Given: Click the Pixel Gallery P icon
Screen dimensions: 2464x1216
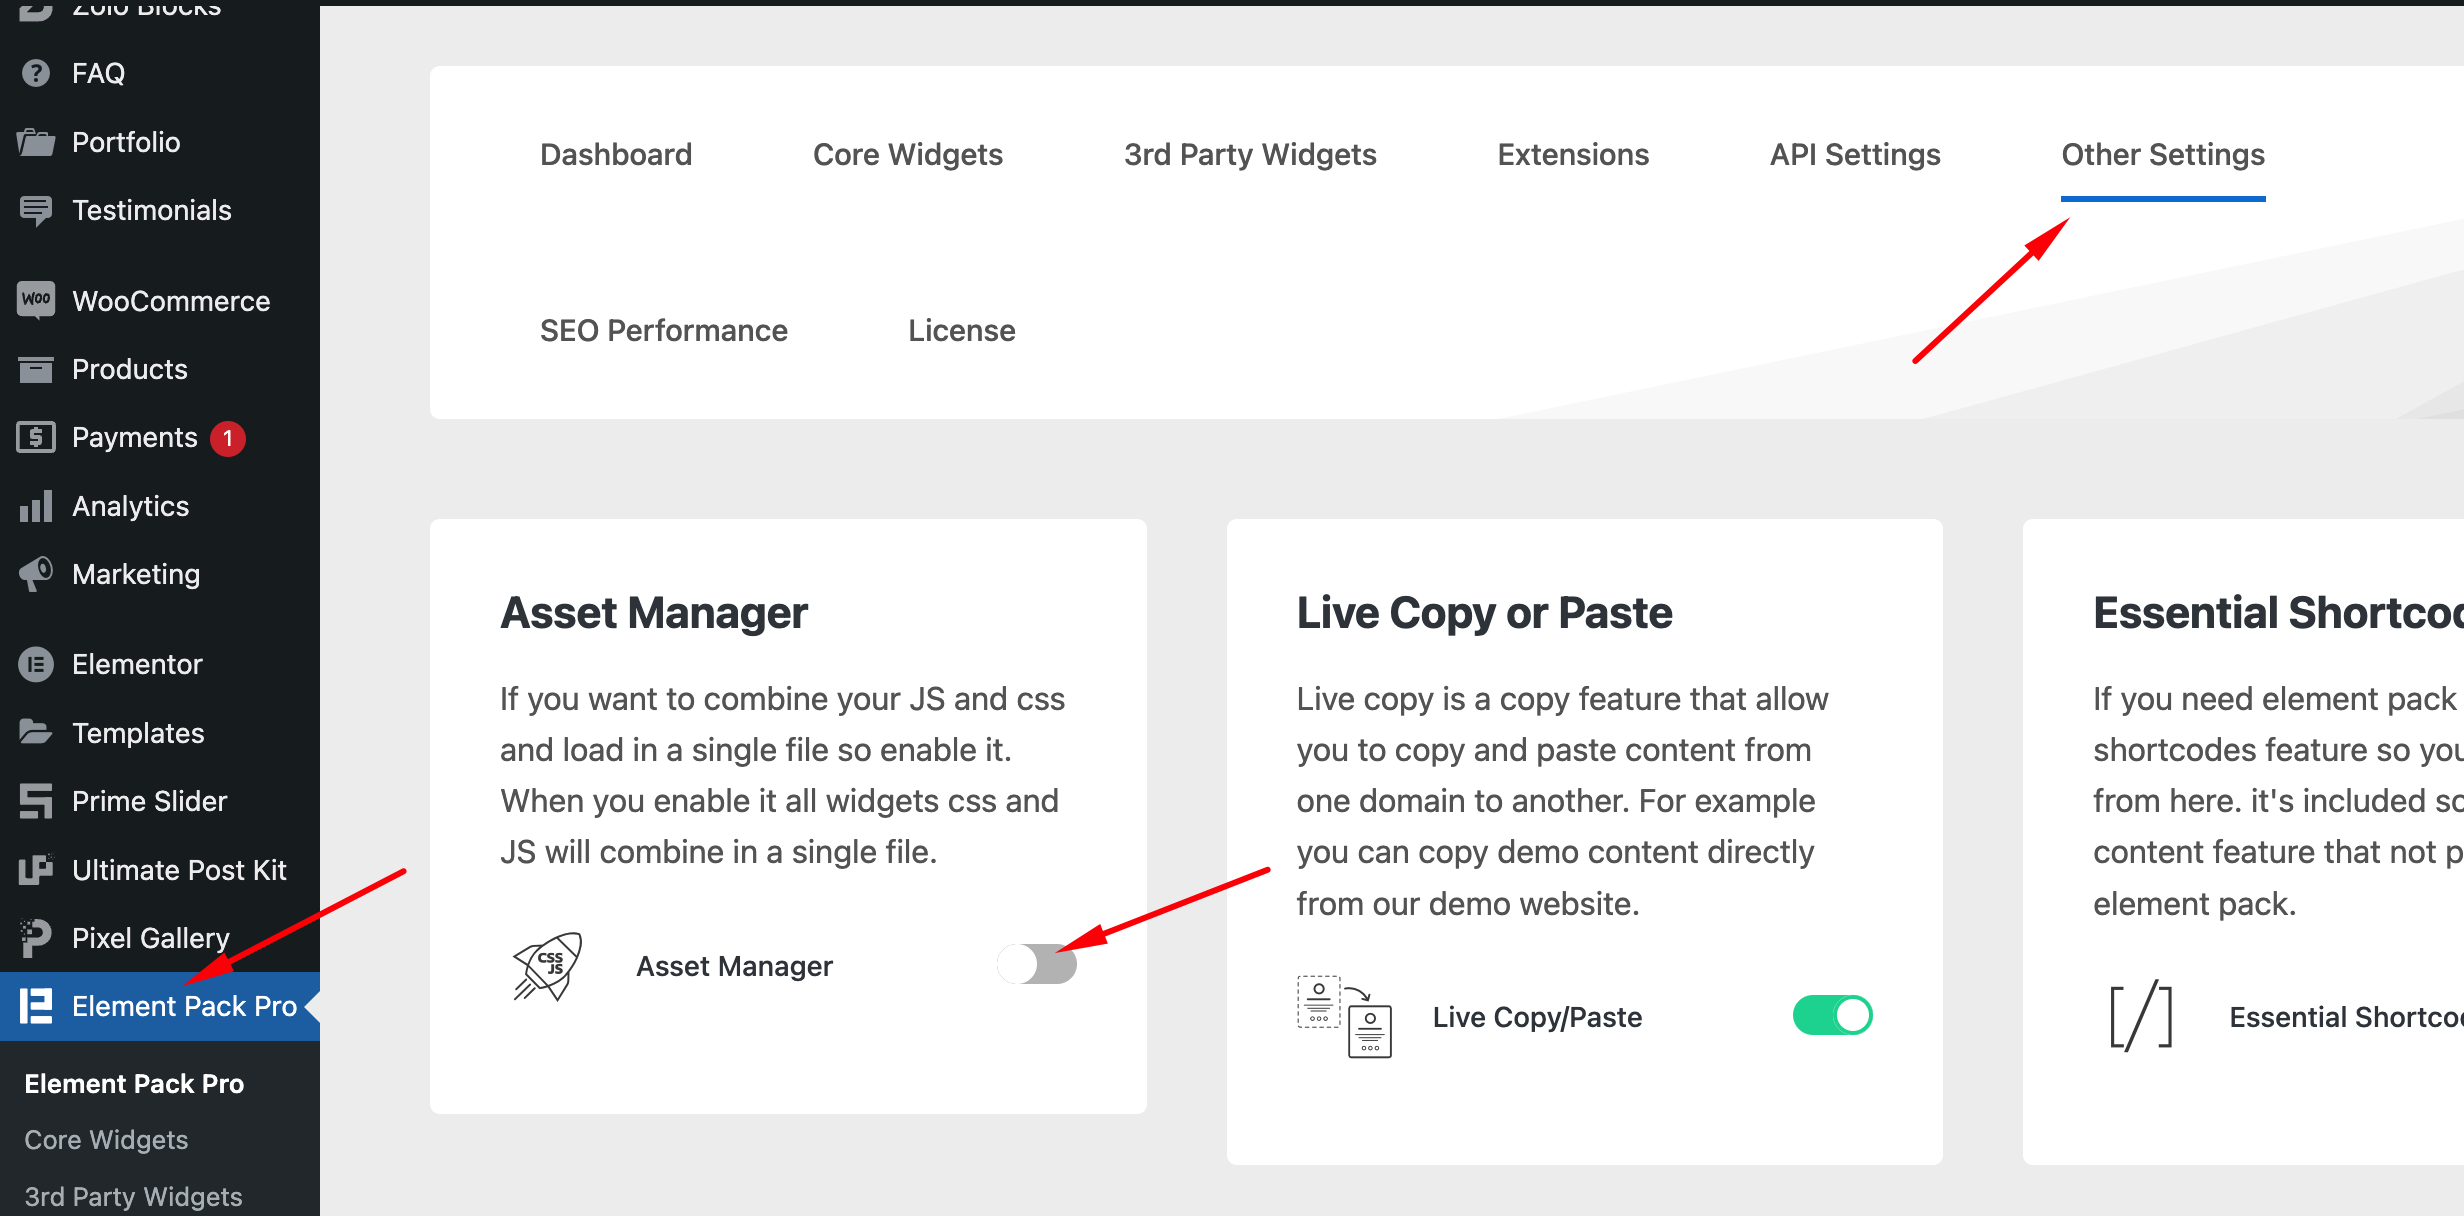Looking at the screenshot, I should point(36,938).
